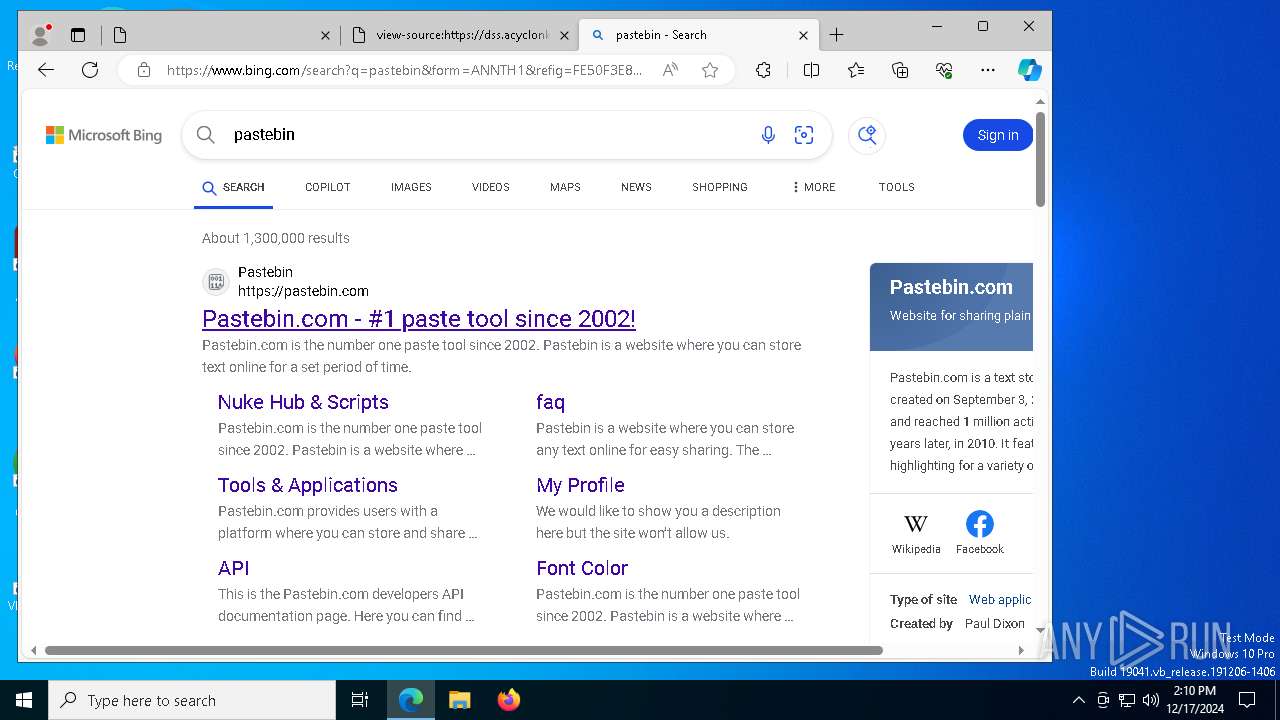Select the IMAGES search tab
Image resolution: width=1280 pixels, height=720 pixels.
tap(411, 187)
